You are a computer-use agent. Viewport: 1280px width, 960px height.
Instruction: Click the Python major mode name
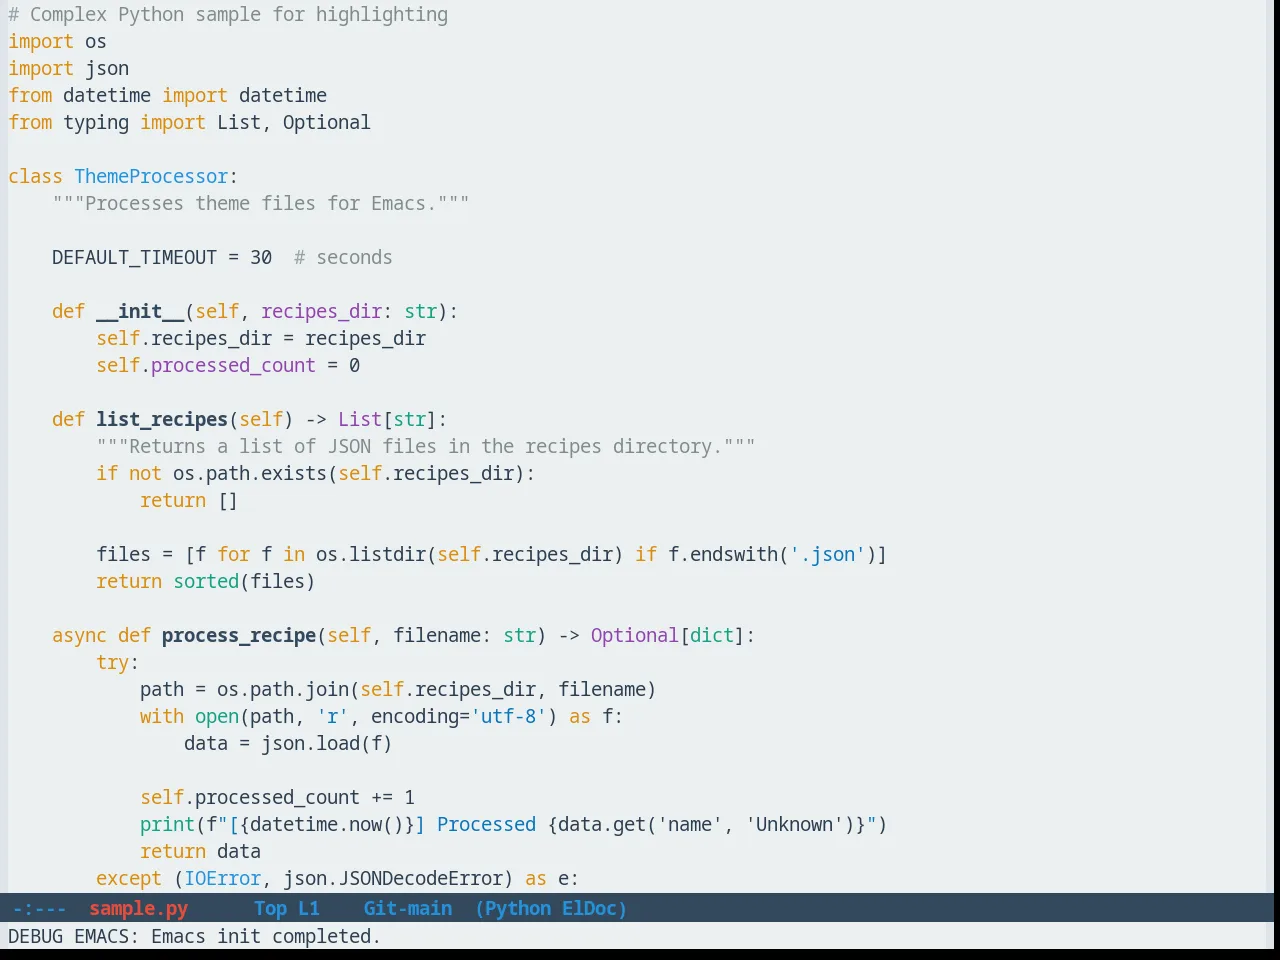tap(517, 908)
